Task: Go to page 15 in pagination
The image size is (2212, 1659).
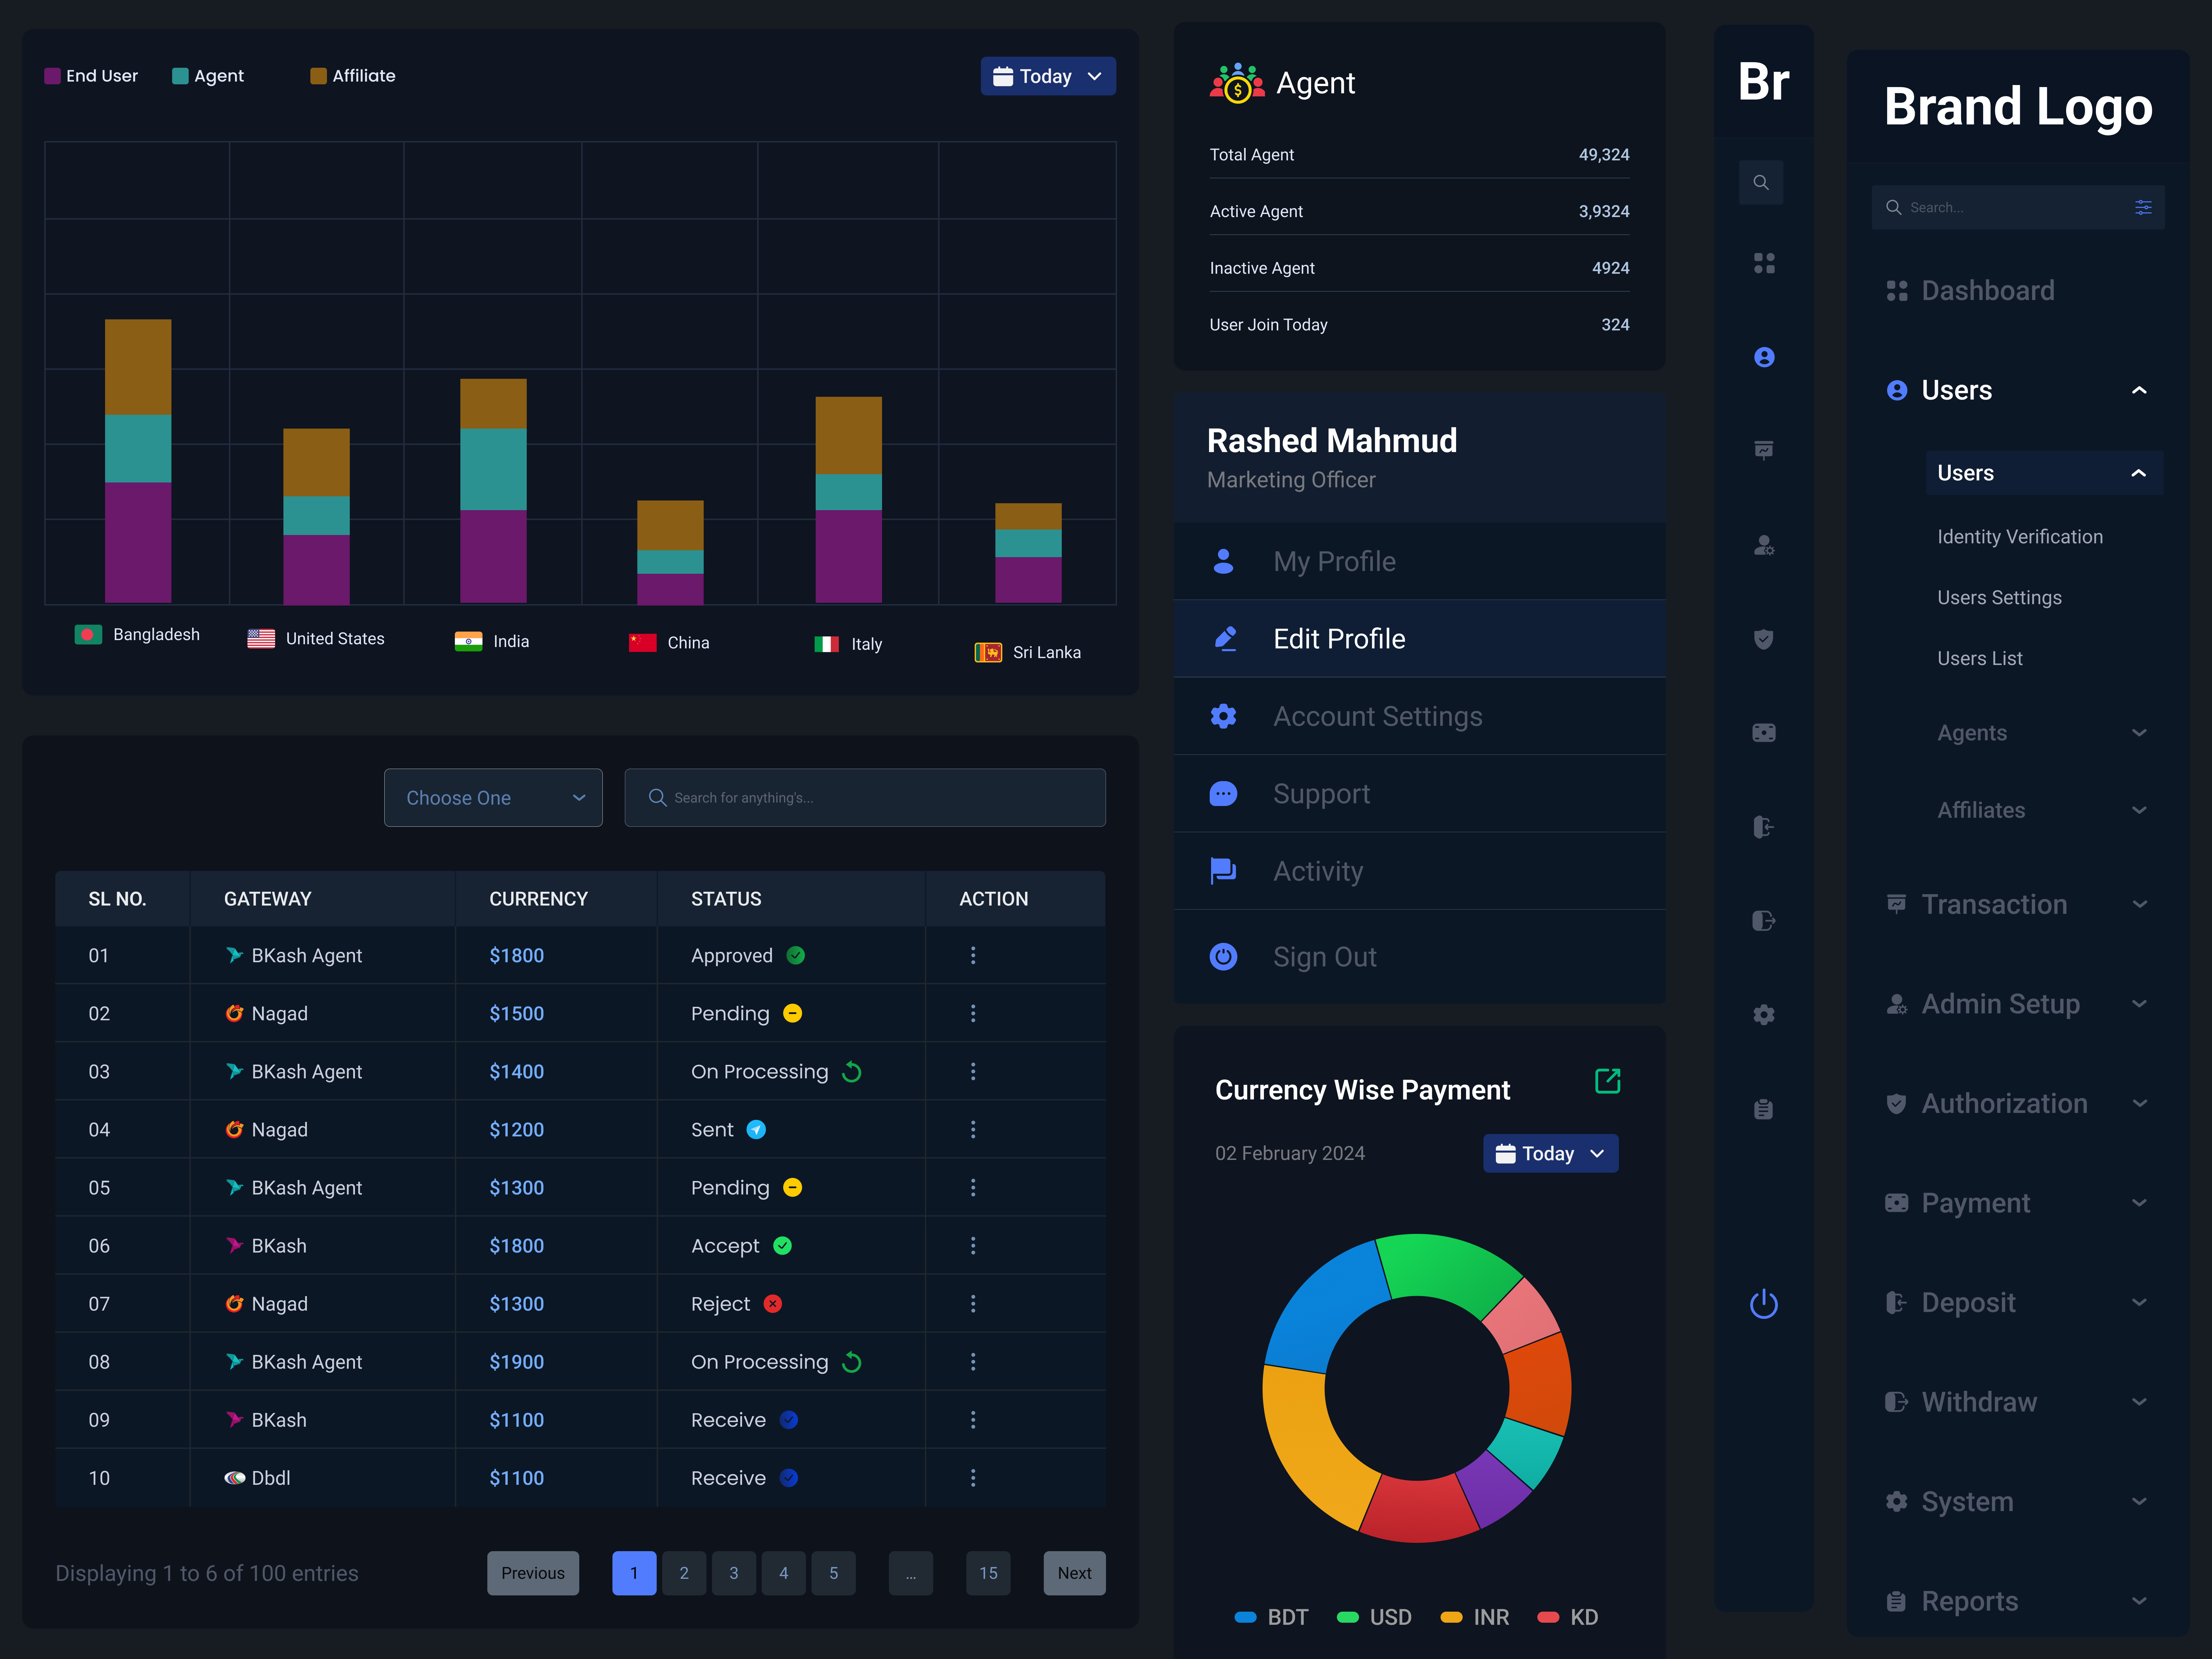Action: coord(988,1573)
